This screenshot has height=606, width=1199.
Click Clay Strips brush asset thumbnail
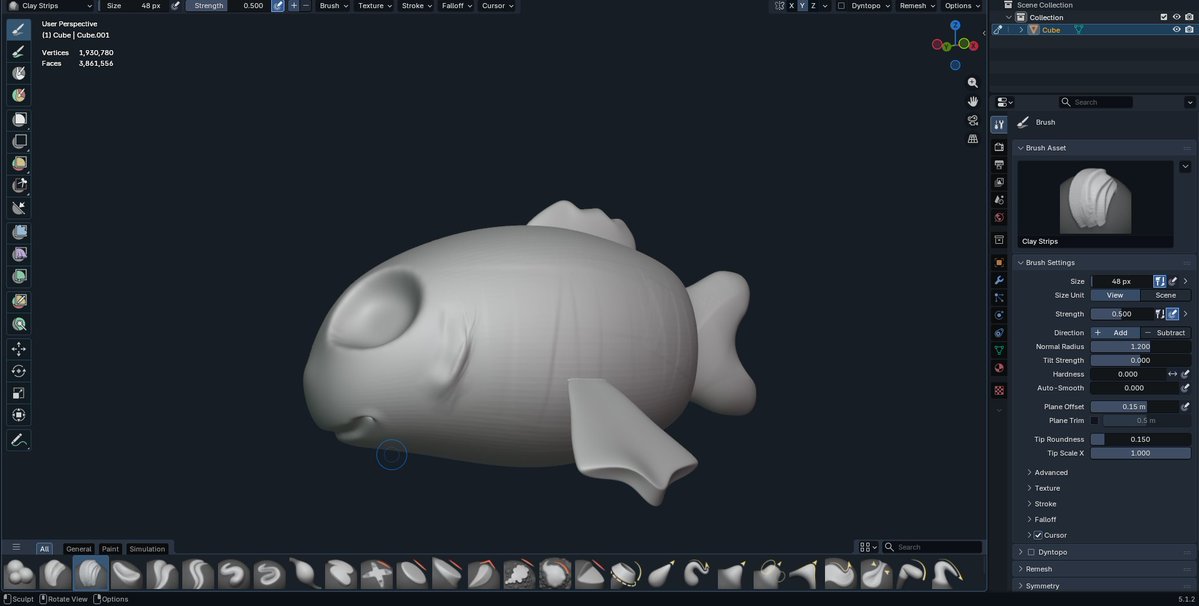(1095, 204)
